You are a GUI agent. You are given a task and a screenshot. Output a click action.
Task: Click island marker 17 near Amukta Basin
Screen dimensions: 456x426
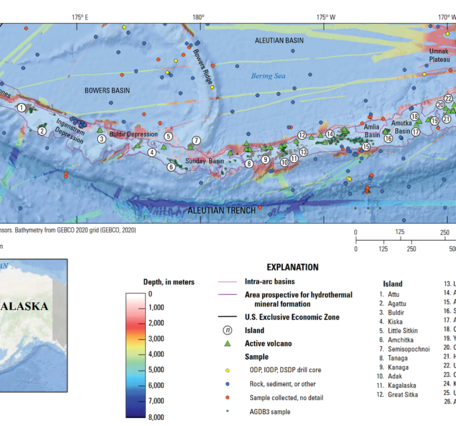(x=415, y=132)
